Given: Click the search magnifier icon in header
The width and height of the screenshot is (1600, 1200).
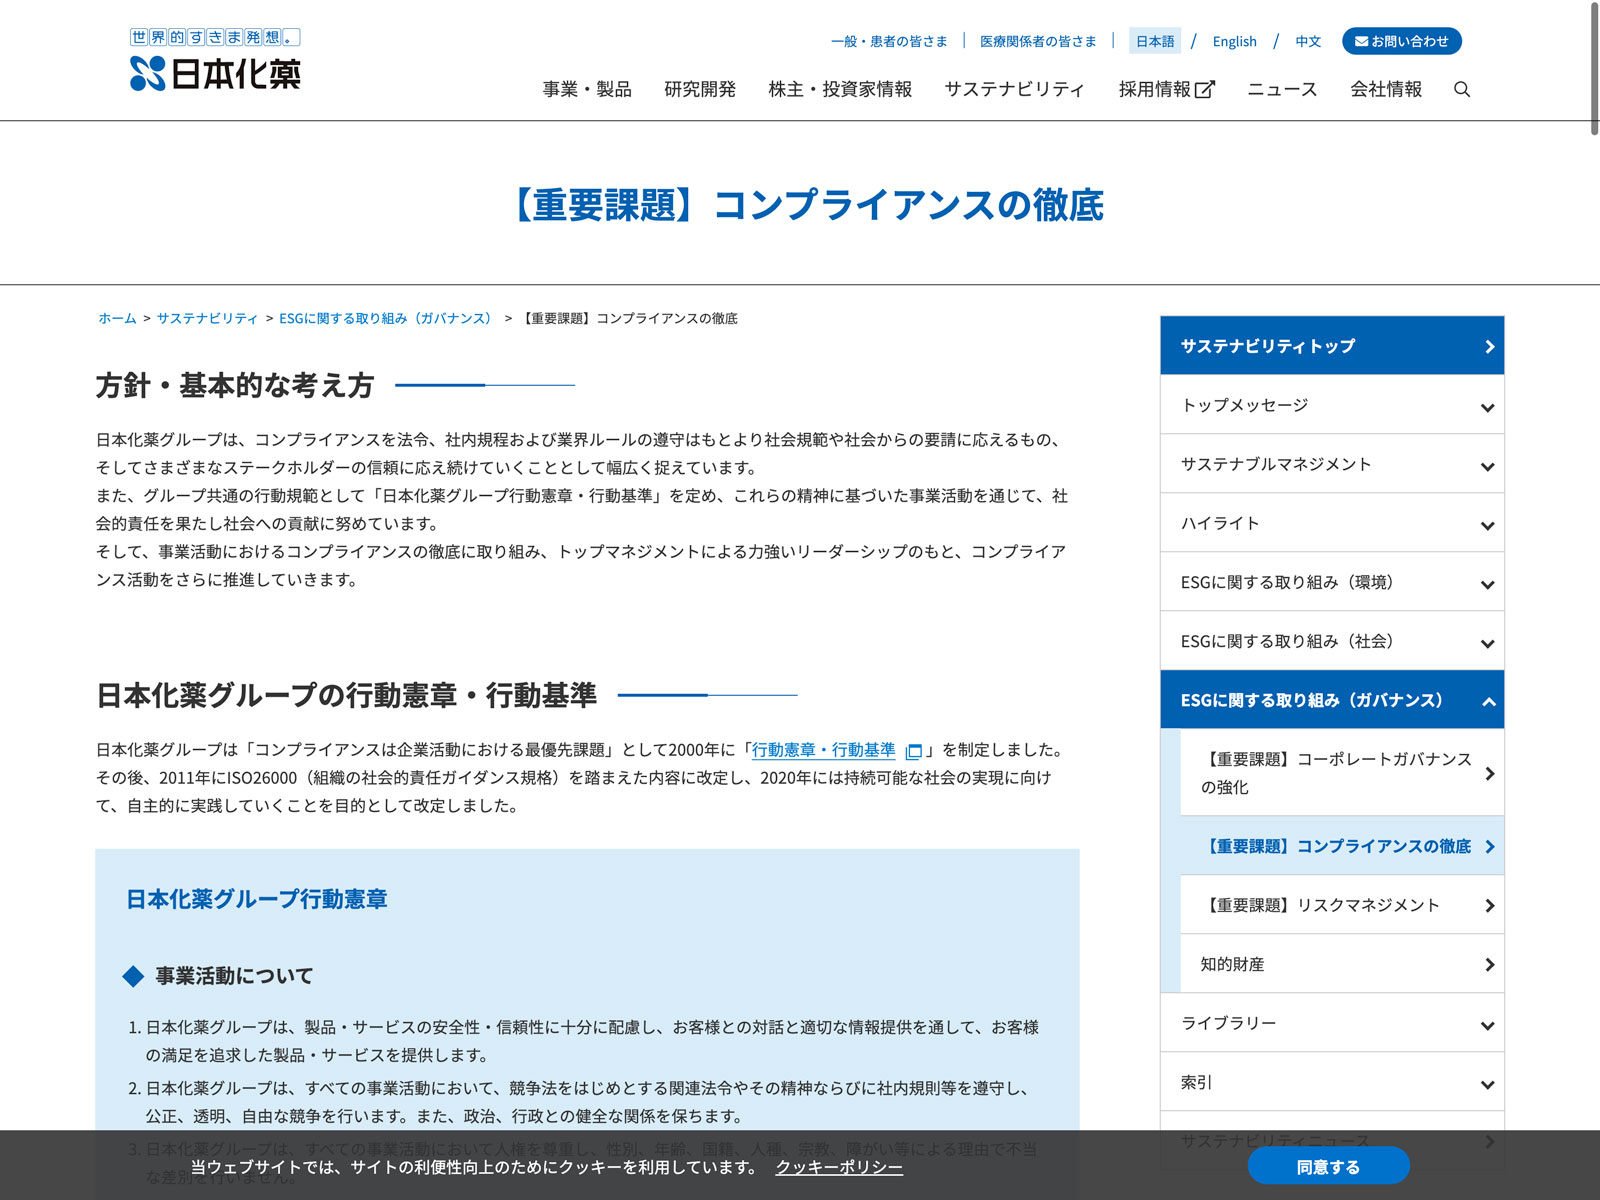Looking at the screenshot, I should 1461,90.
